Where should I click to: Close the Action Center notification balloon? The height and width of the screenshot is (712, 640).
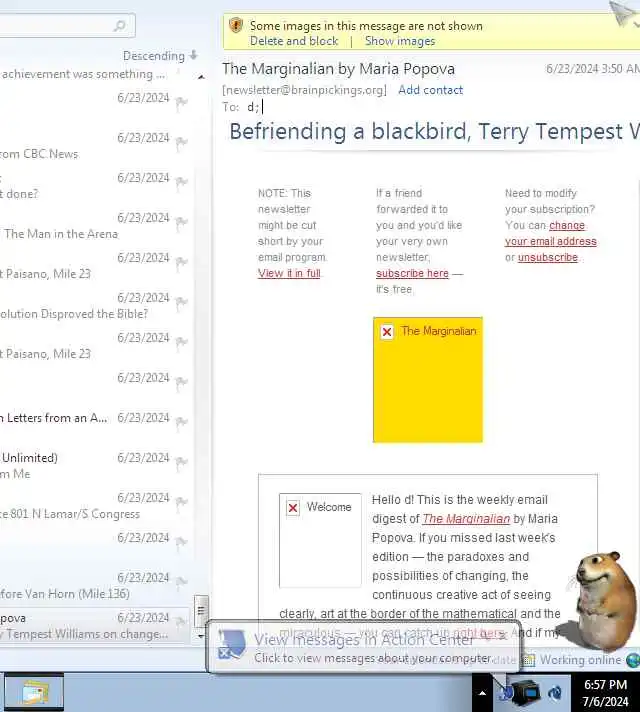(x=503, y=636)
